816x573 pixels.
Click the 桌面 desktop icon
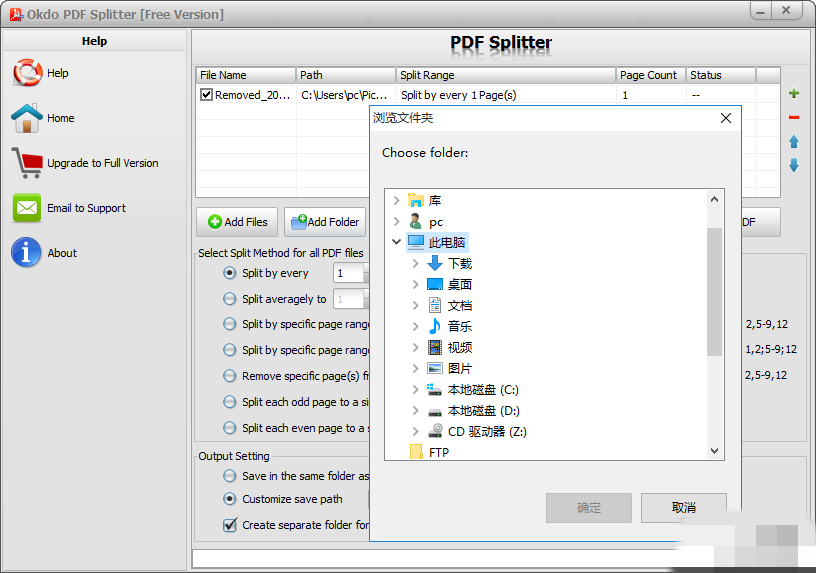(435, 284)
